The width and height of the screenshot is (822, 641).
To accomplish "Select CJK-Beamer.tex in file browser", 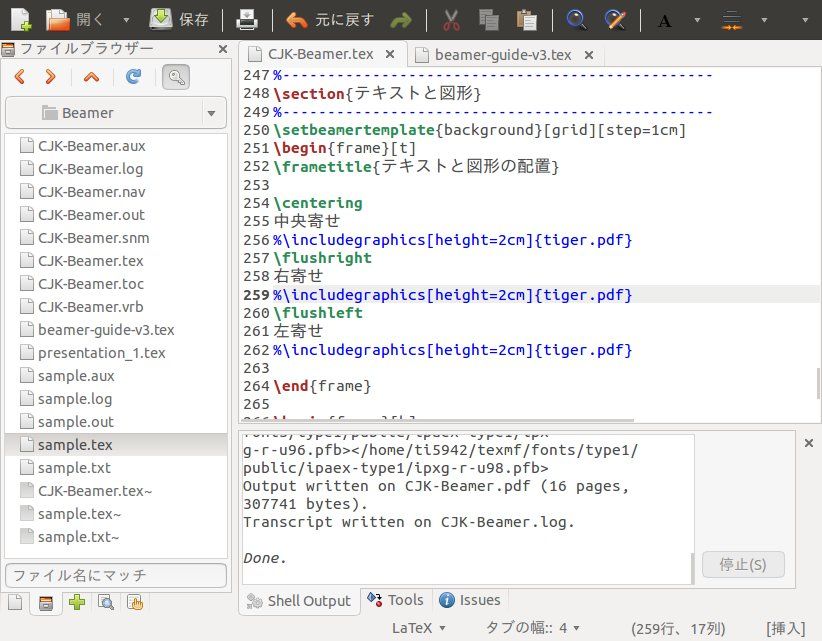I will [x=116, y=261].
